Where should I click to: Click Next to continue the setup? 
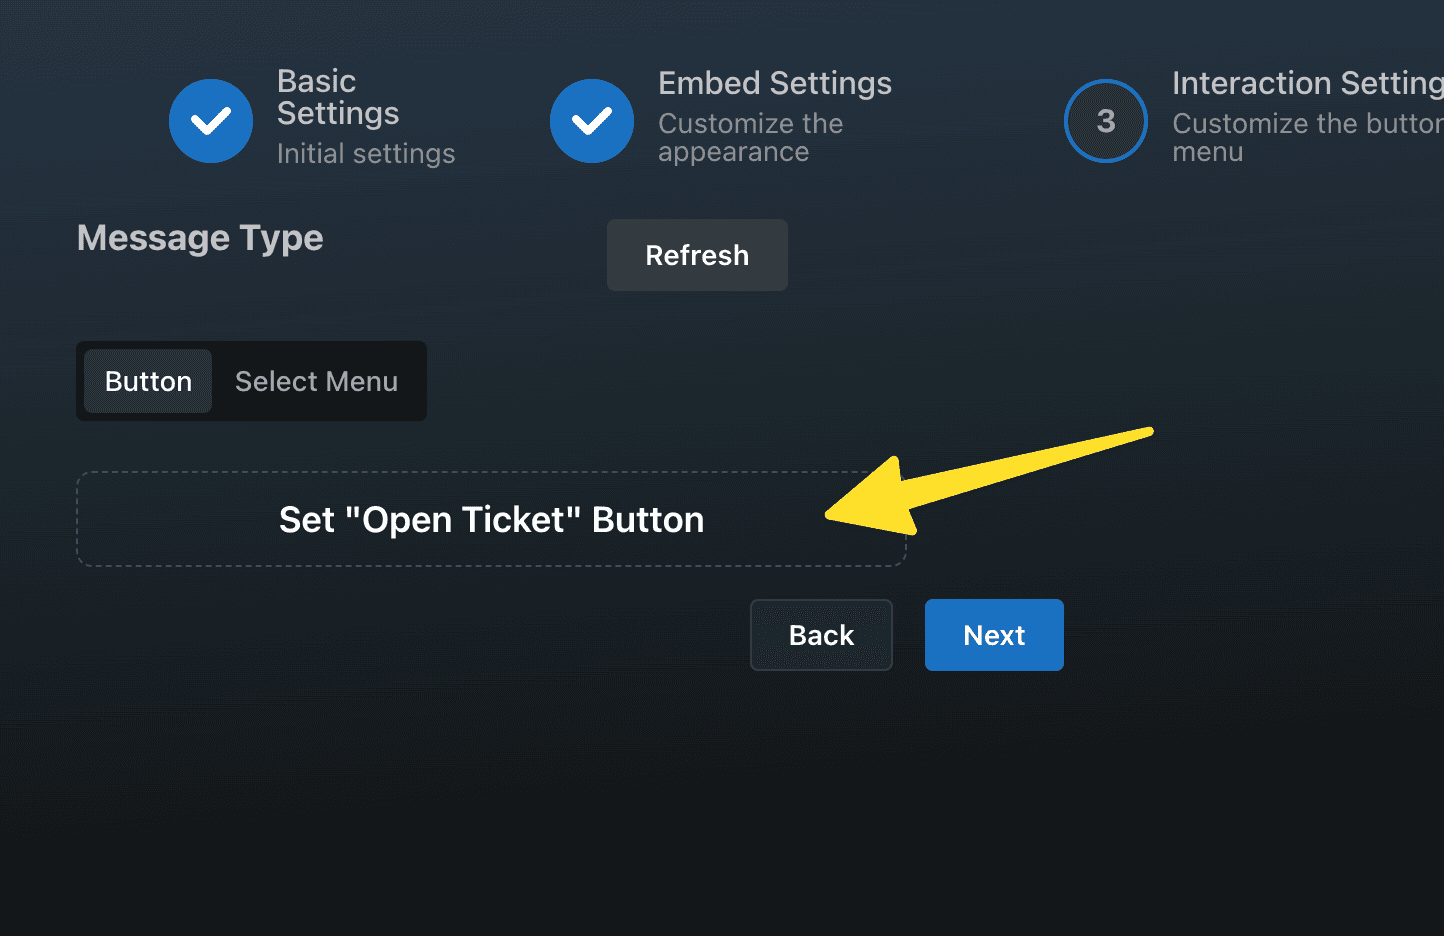click(994, 634)
